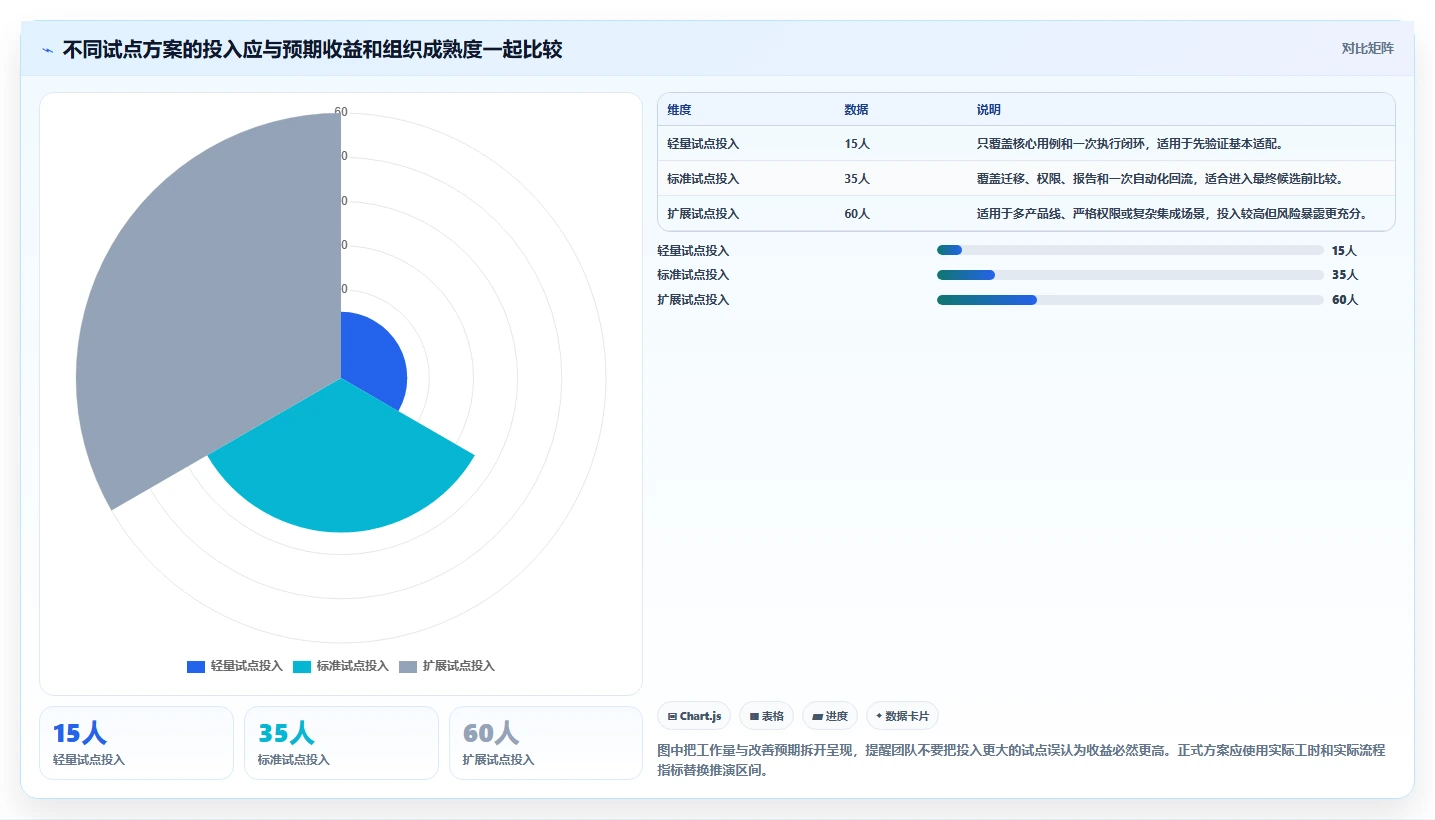1435x820 pixels.
Task: Click the 轻量试点投入 progress bar
Action: tap(1130, 250)
